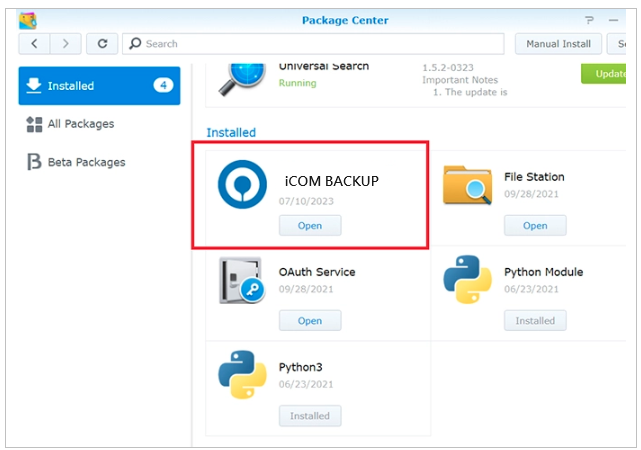Click the green Update button
This screenshot has height=450, width=641.
coord(603,74)
